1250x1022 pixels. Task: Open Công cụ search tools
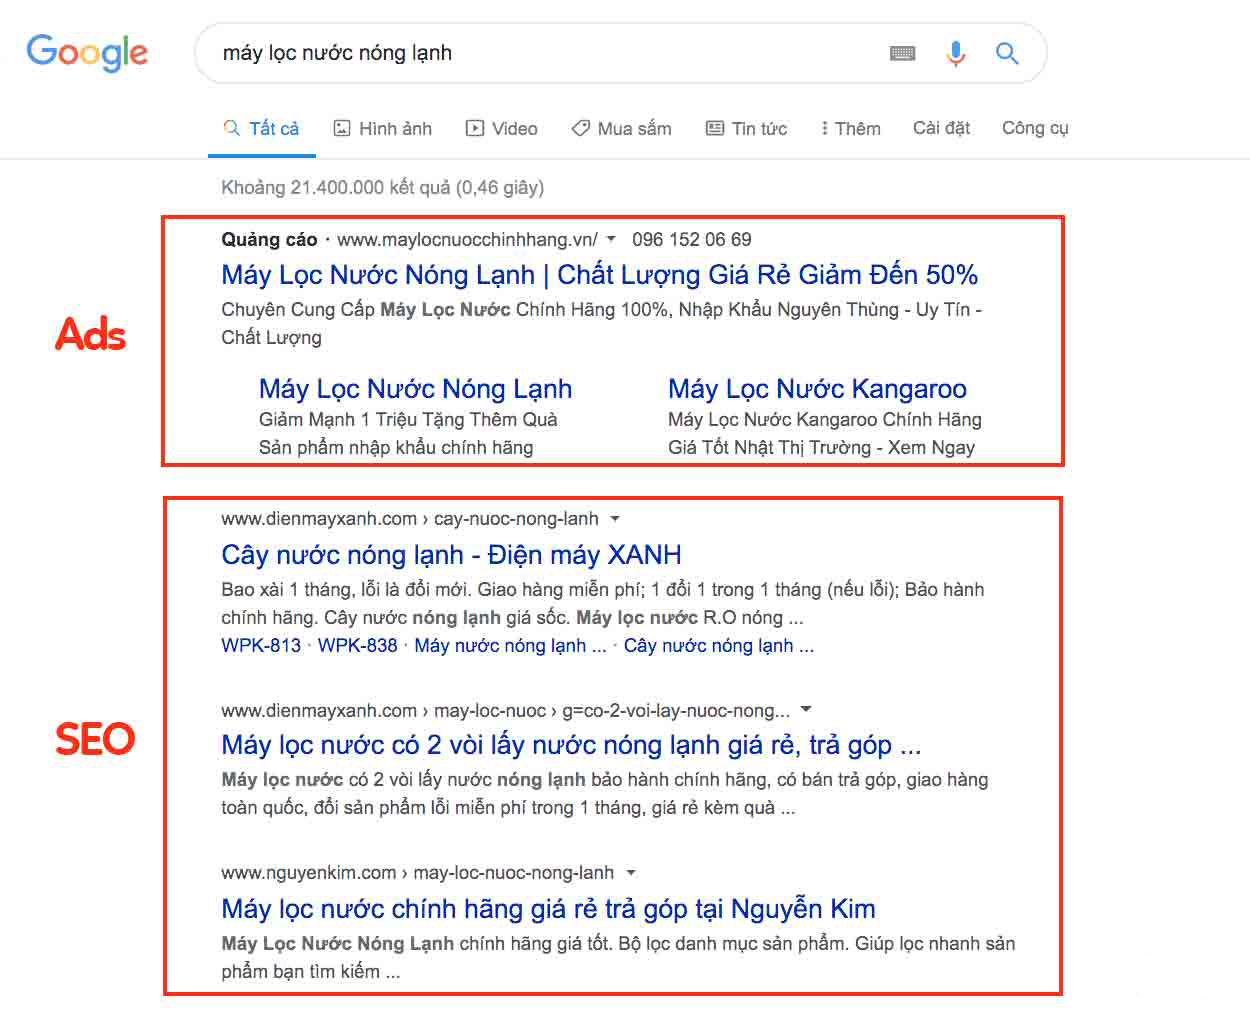coord(1035,128)
